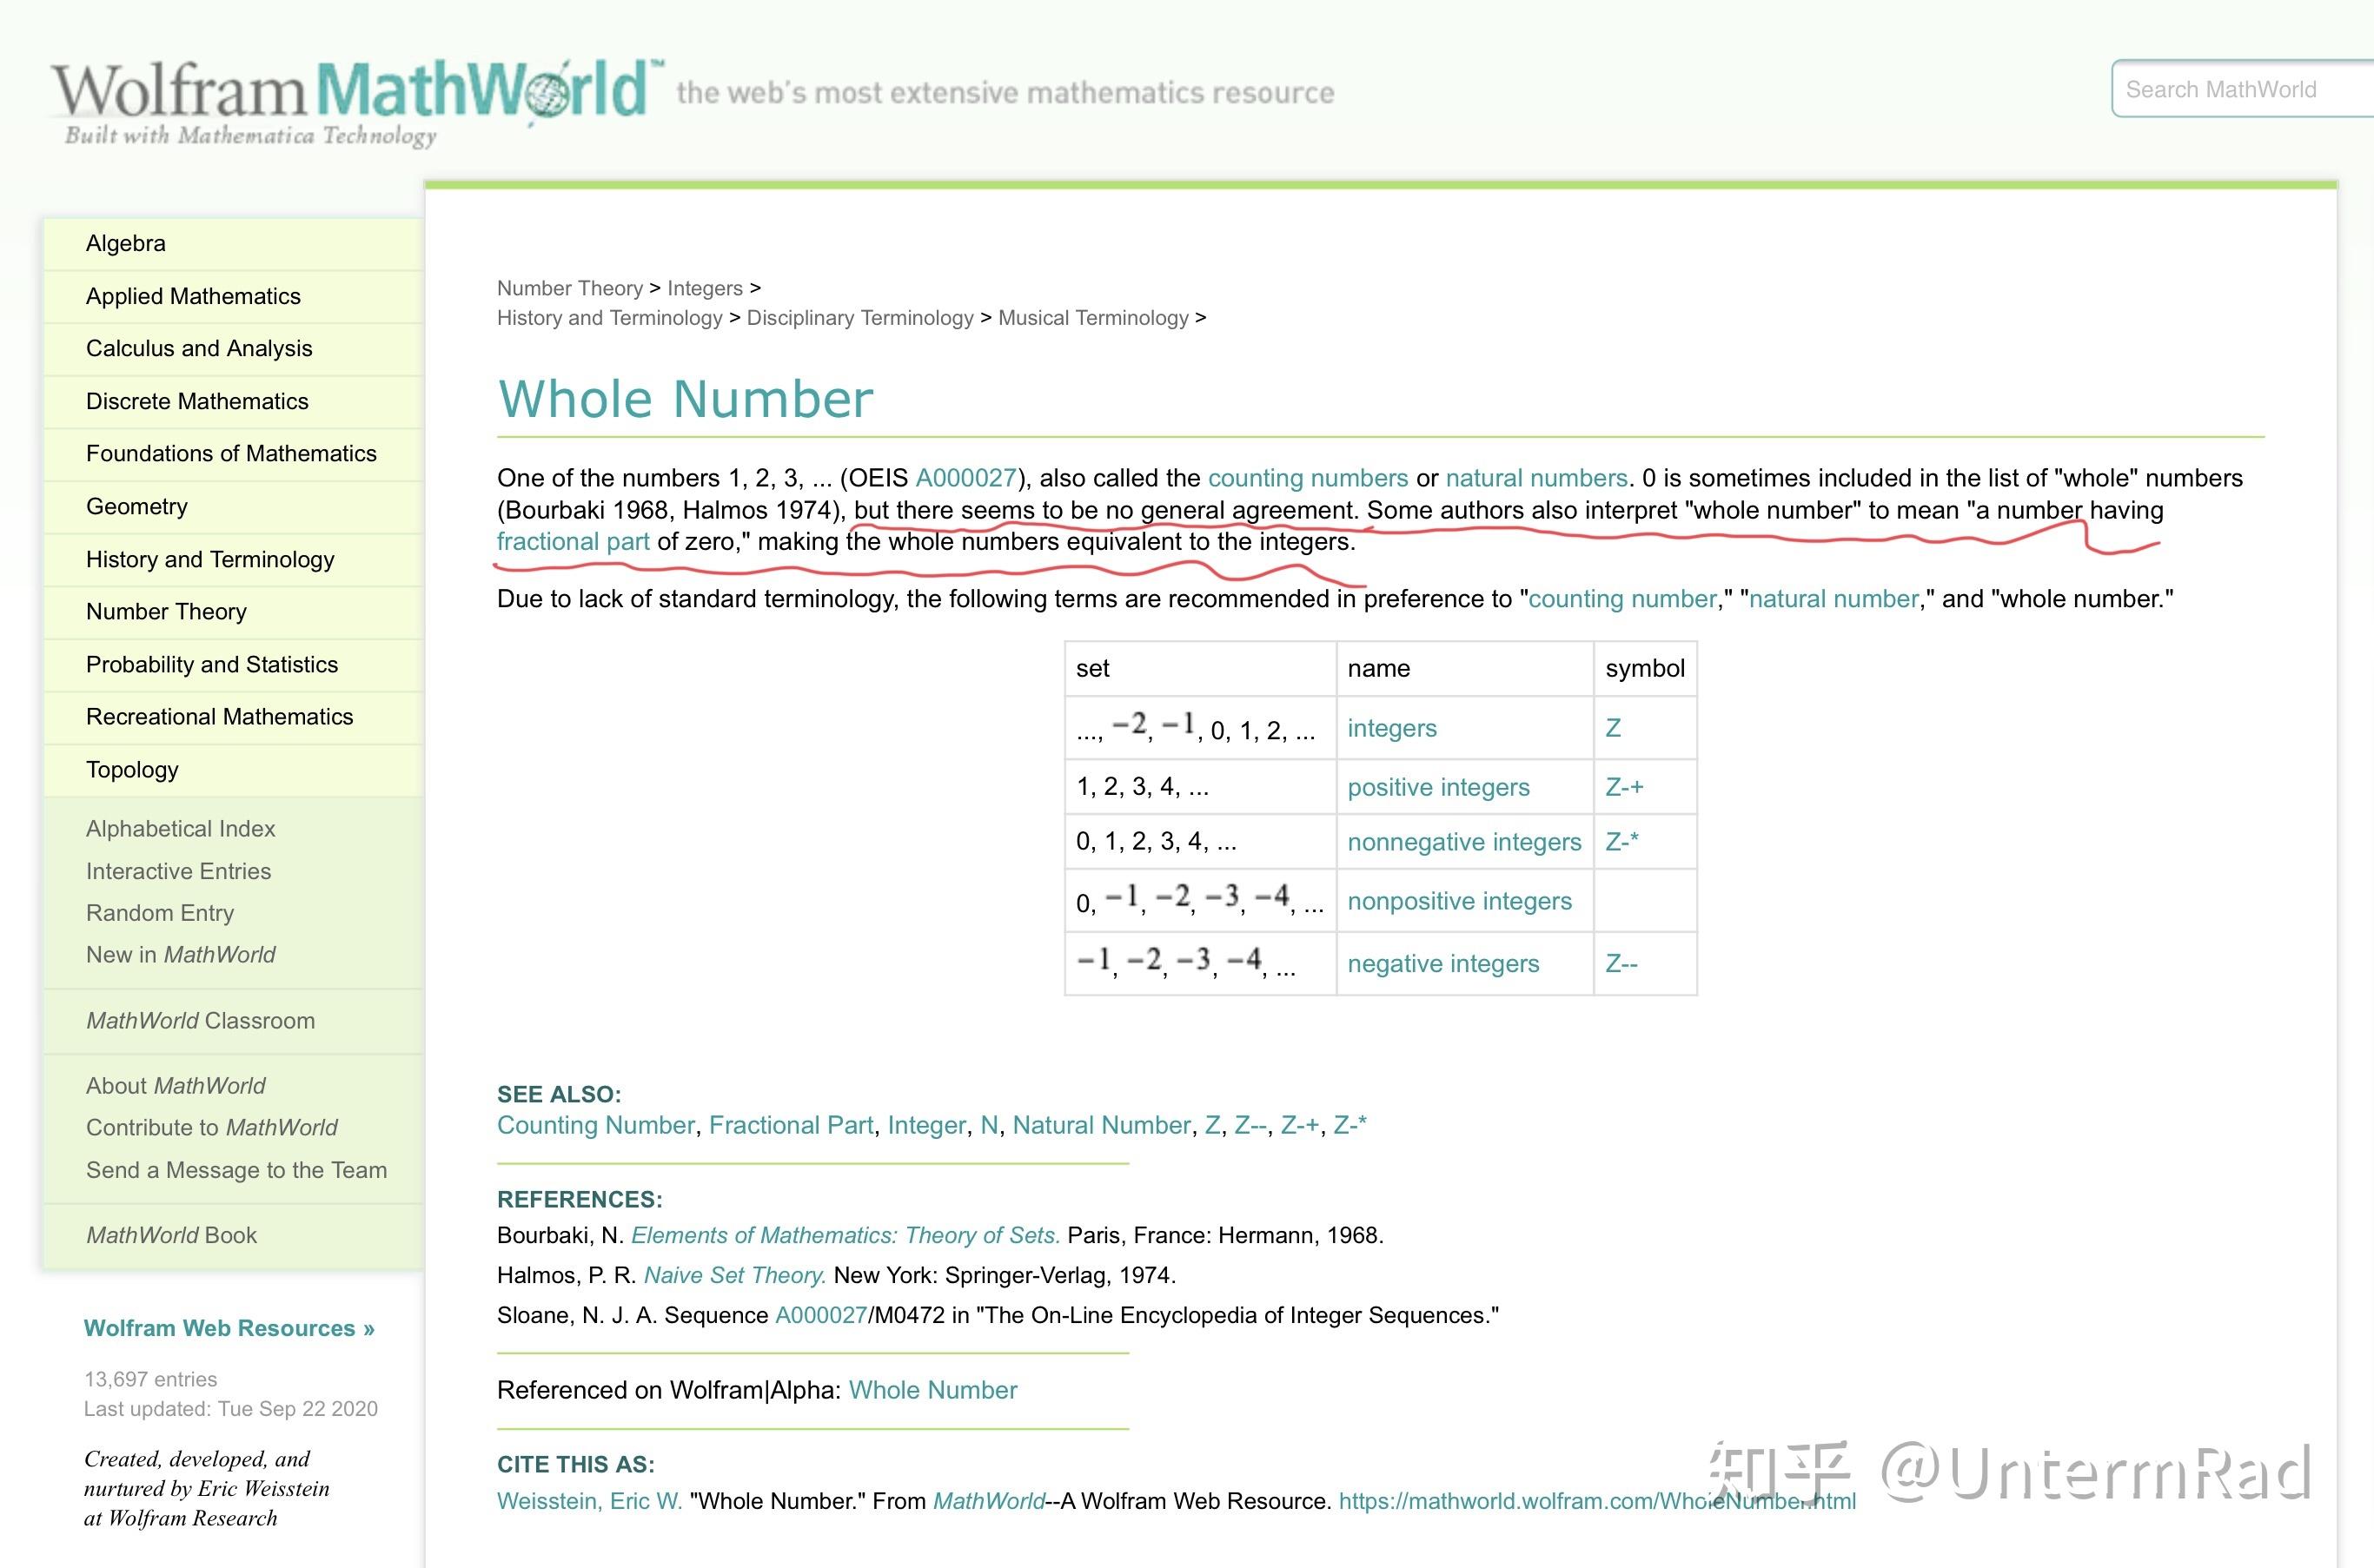2374x1568 pixels.
Task: Open A000027 in the Sloane reference
Action: [821, 1315]
